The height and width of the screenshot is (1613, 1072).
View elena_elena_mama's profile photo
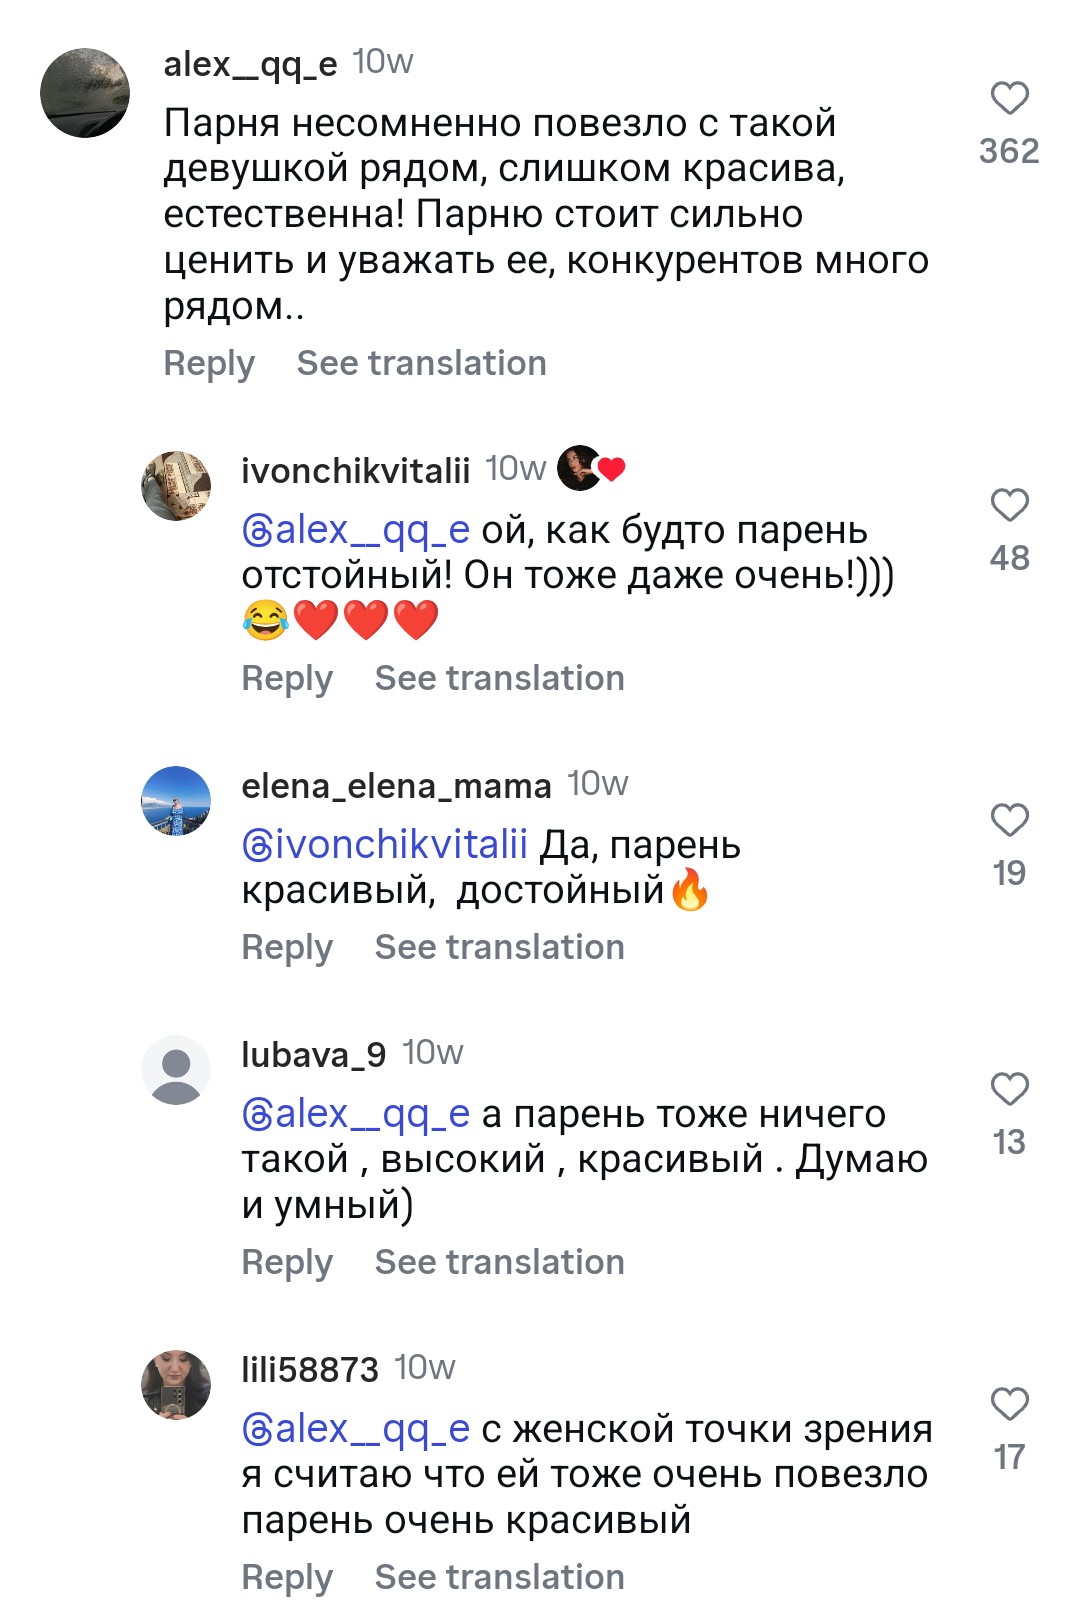pyautogui.click(x=176, y=801)
